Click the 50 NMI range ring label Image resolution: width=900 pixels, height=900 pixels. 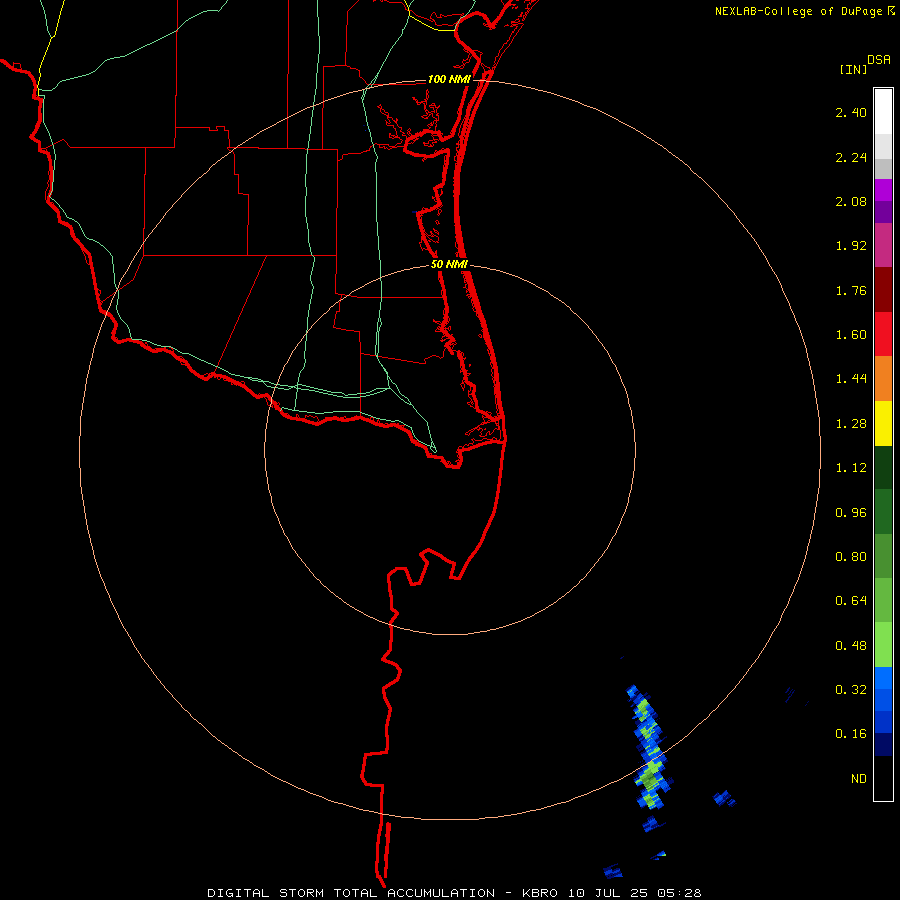pyautogui.click(x=449, y=264)
